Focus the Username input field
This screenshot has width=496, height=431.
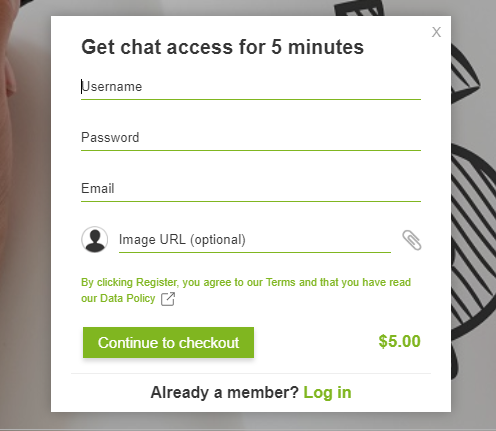pos(251,87)
